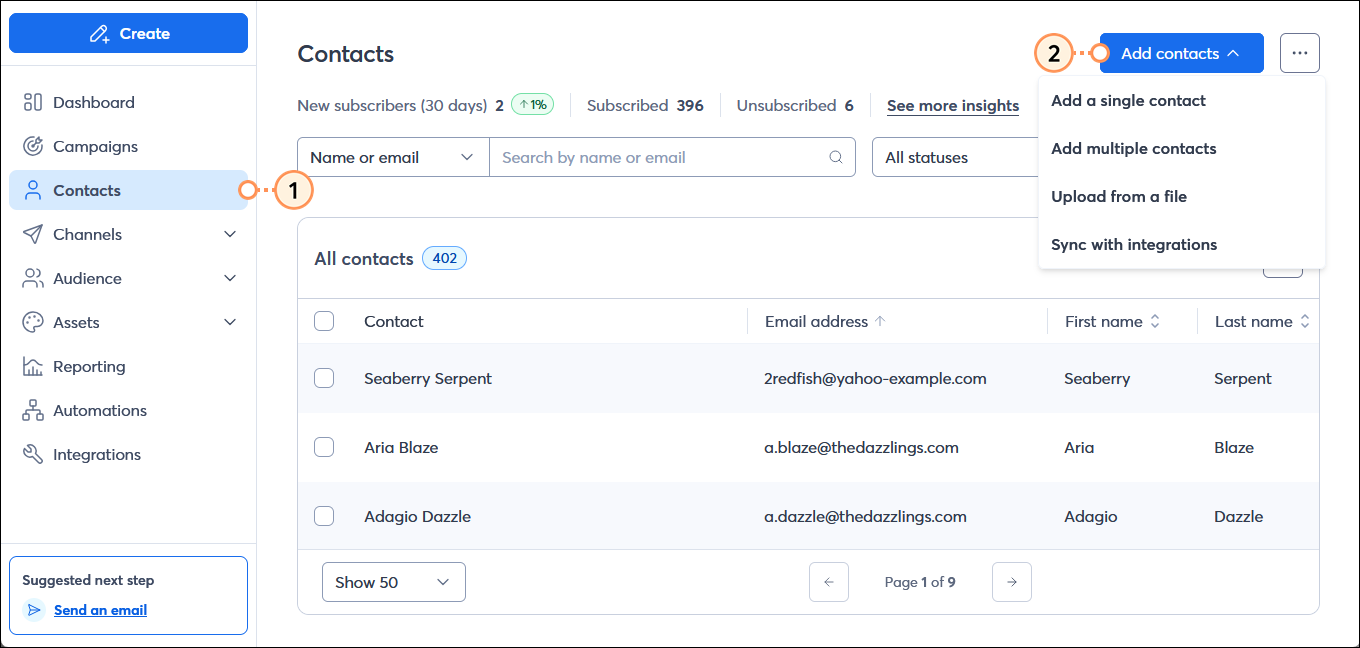Click inside the name or email search field
This screenshot has height=648, width=1360.
pos(660,157)
